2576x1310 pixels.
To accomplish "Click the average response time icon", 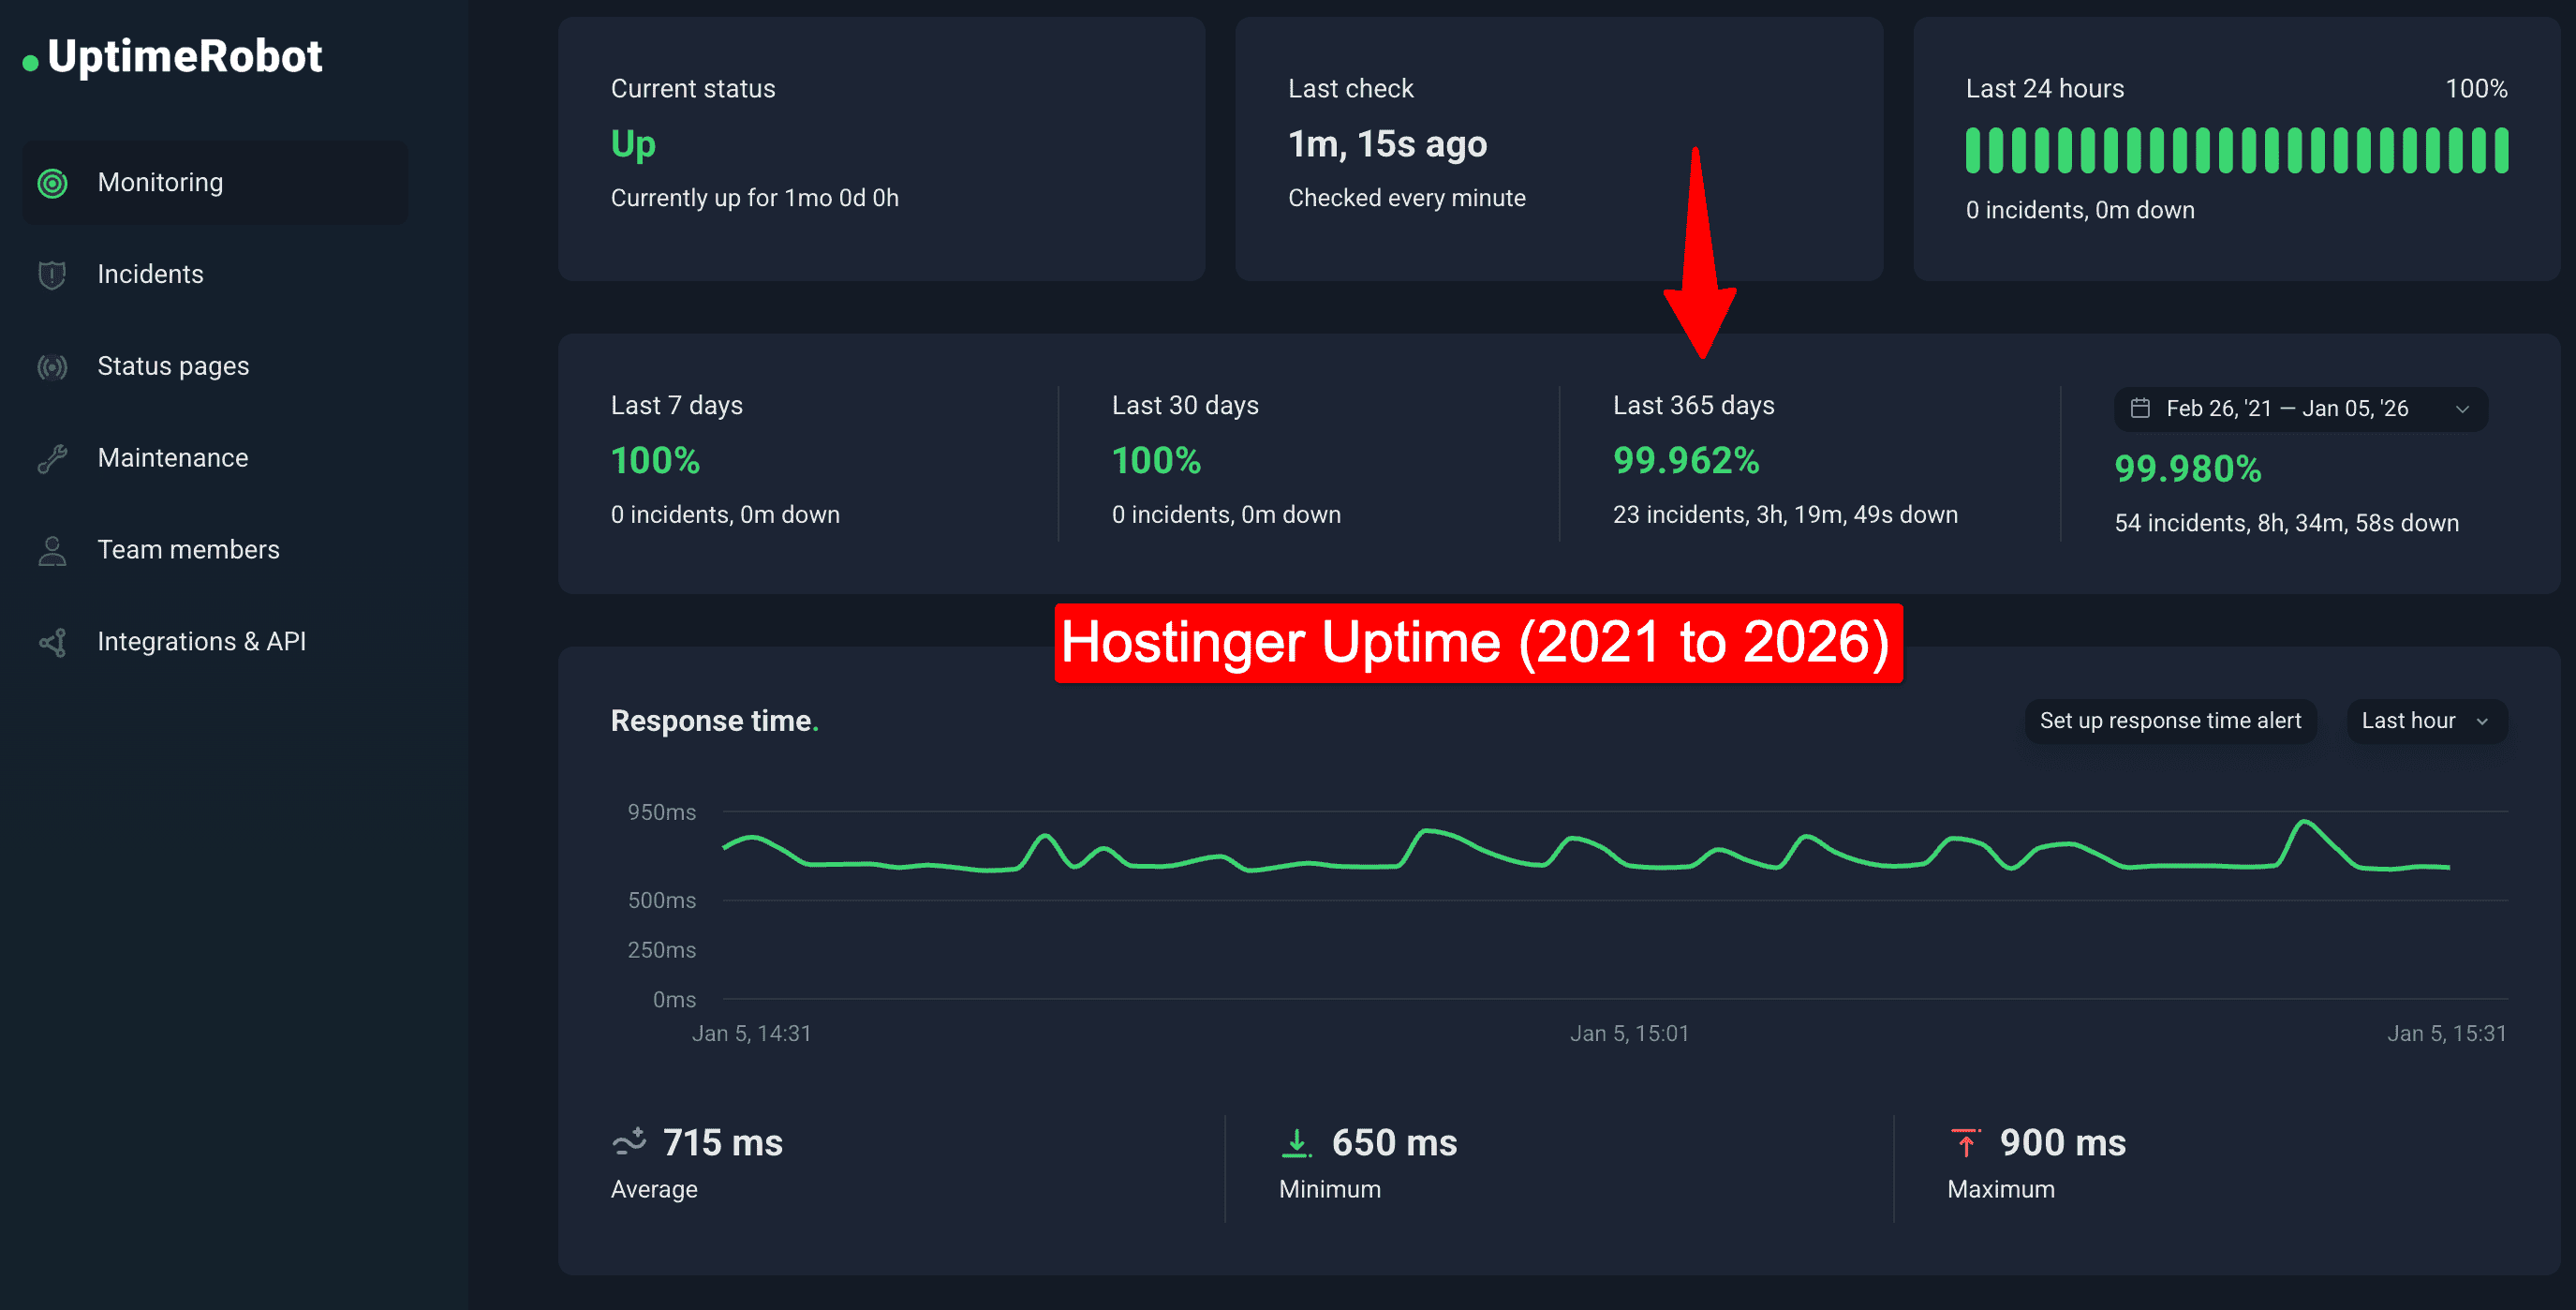I will pos(629,1142).
